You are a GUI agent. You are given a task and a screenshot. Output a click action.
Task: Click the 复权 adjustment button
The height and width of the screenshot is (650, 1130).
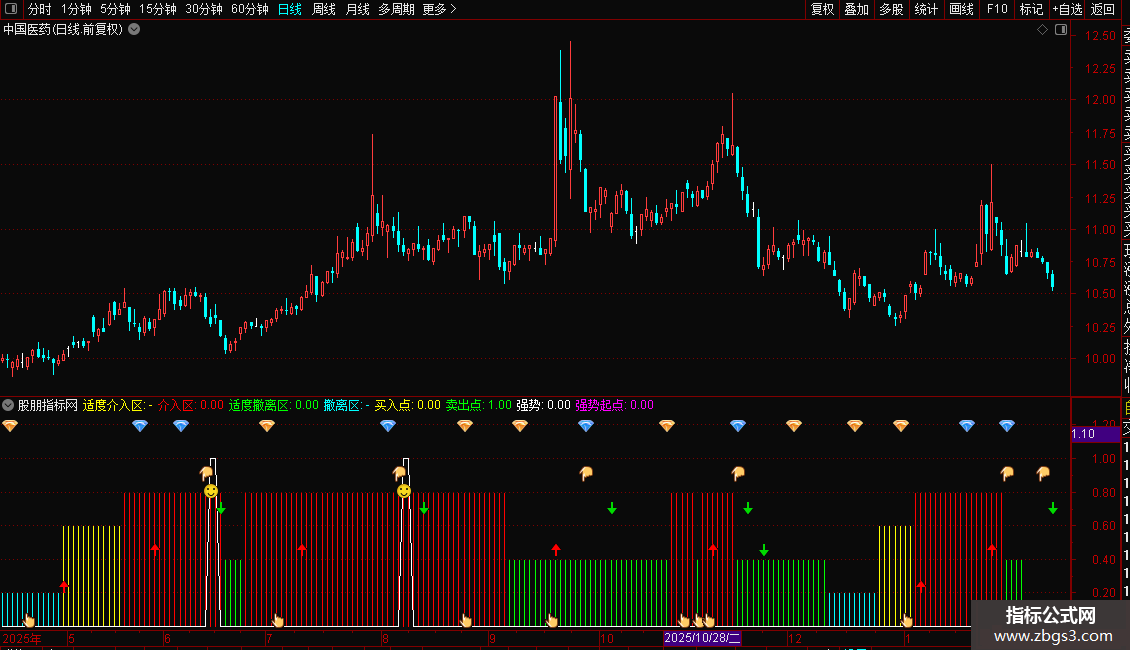coord(822,9)
